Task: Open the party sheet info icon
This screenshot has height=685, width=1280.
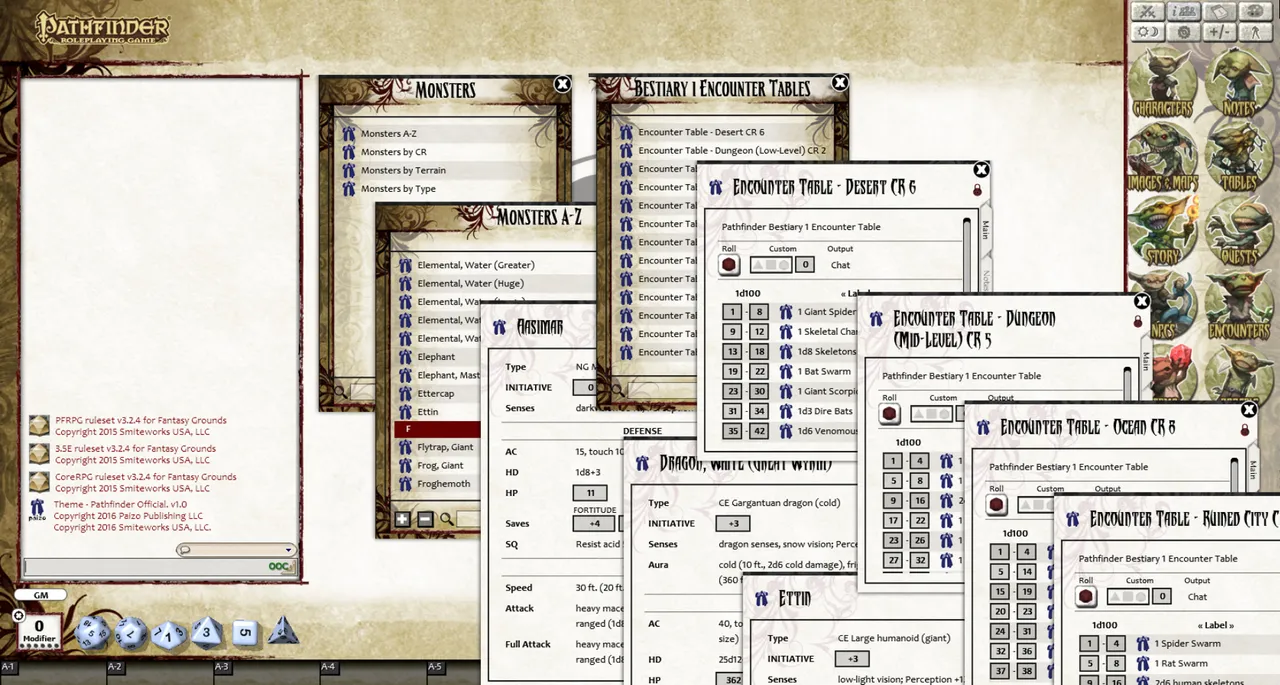Action: (x=1184, y=11)
